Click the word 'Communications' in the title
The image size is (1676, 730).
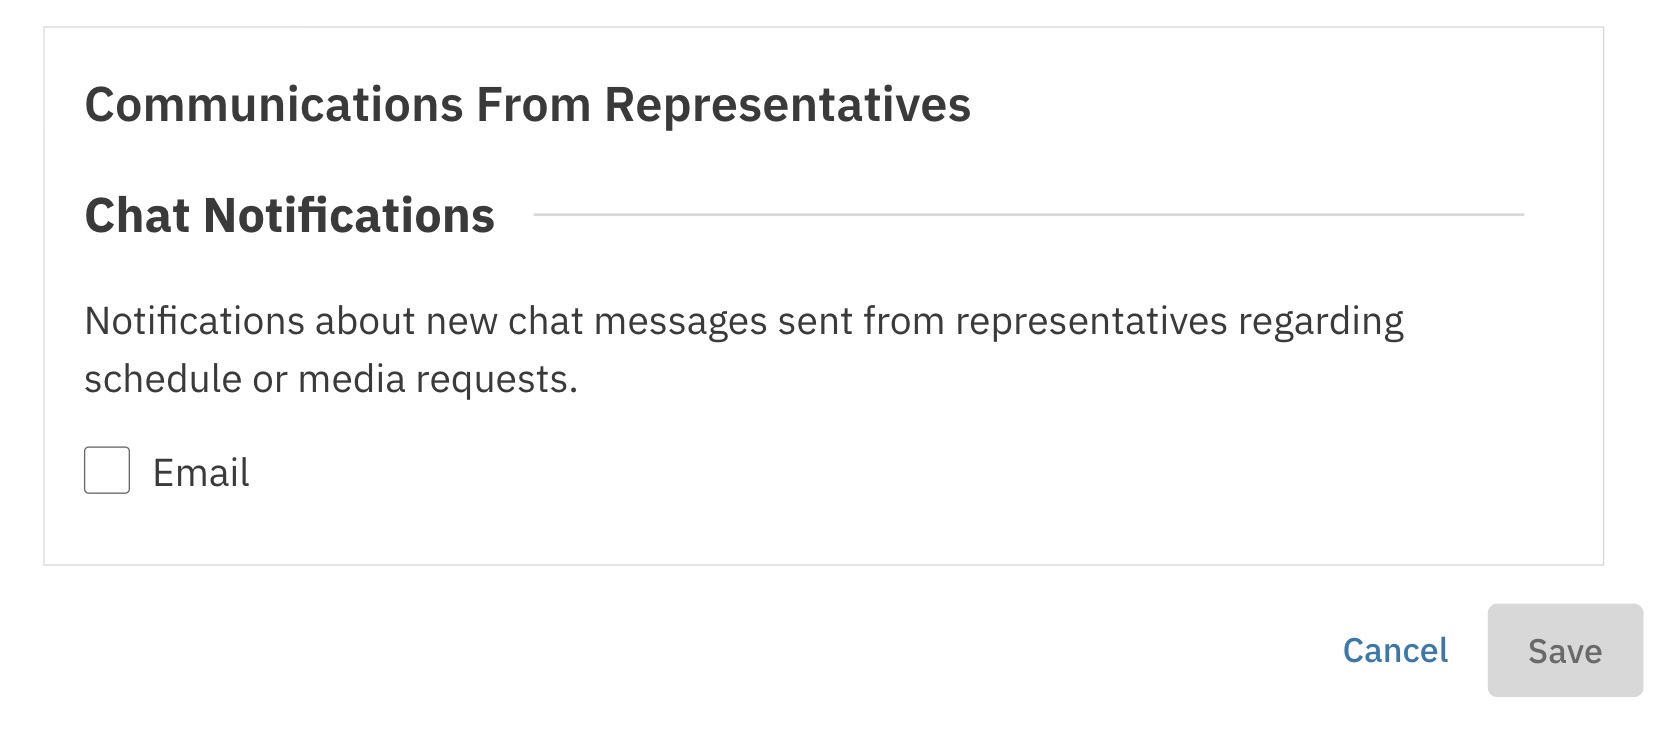[274, 105]
